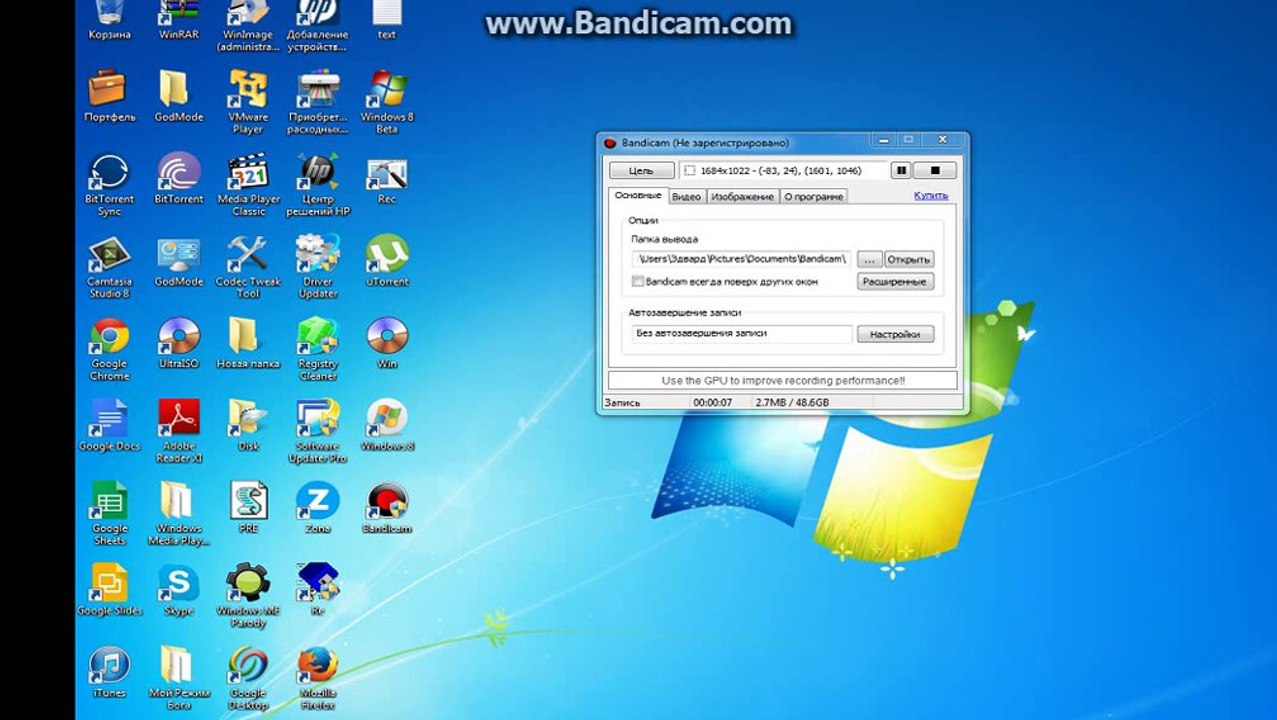
Task: Select the Rec shortcut icon
Action: pos(387,180)
